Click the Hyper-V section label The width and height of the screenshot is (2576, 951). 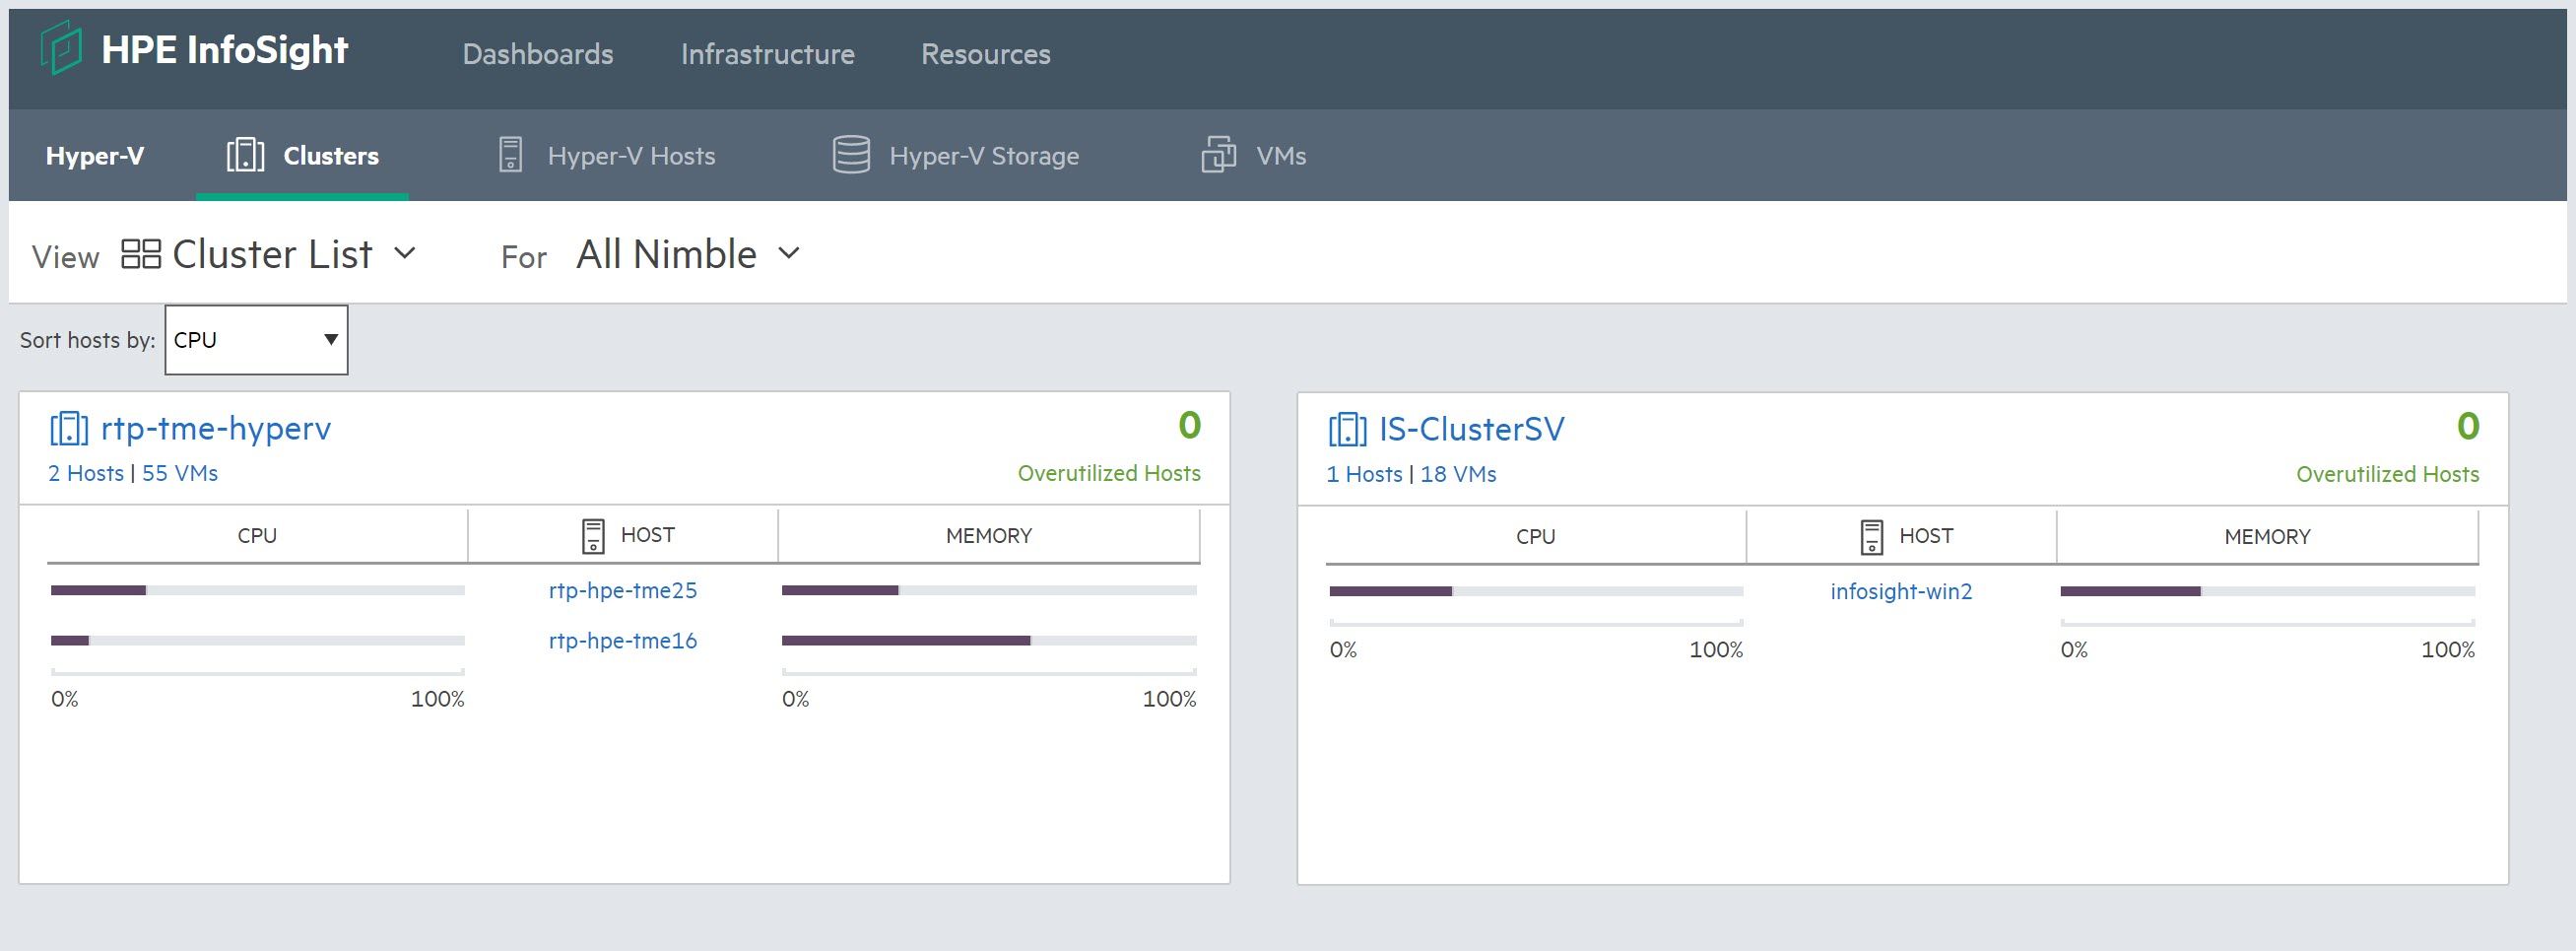(95, 156)
